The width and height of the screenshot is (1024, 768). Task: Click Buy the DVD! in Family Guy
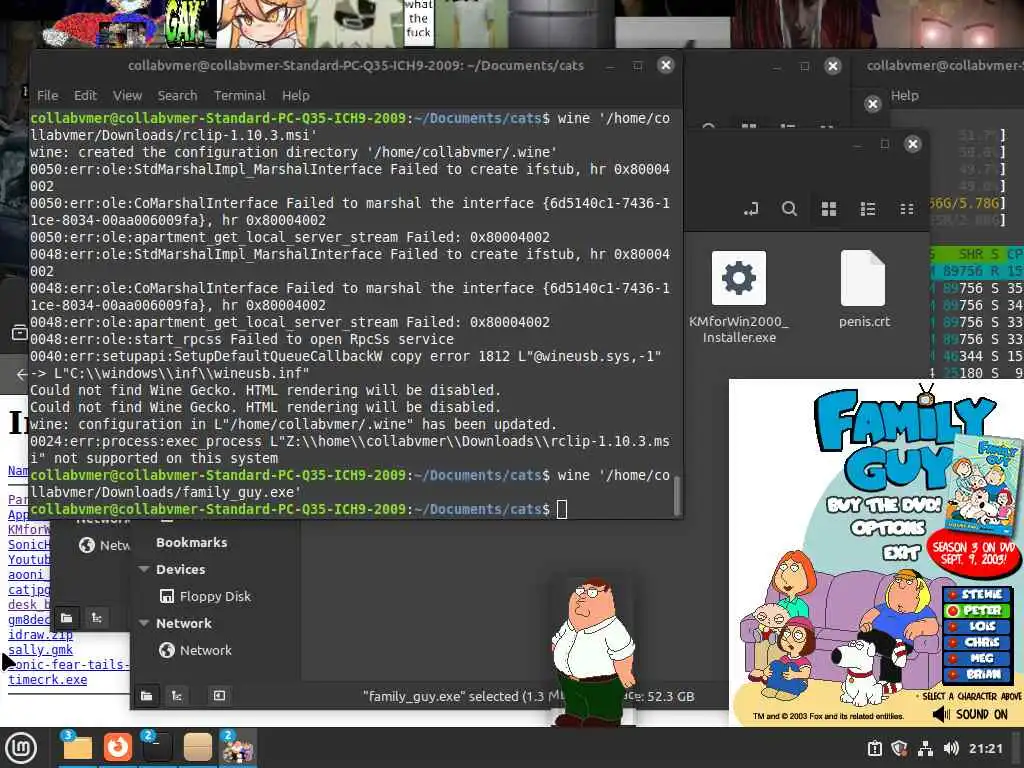click(x=884, y=505)
